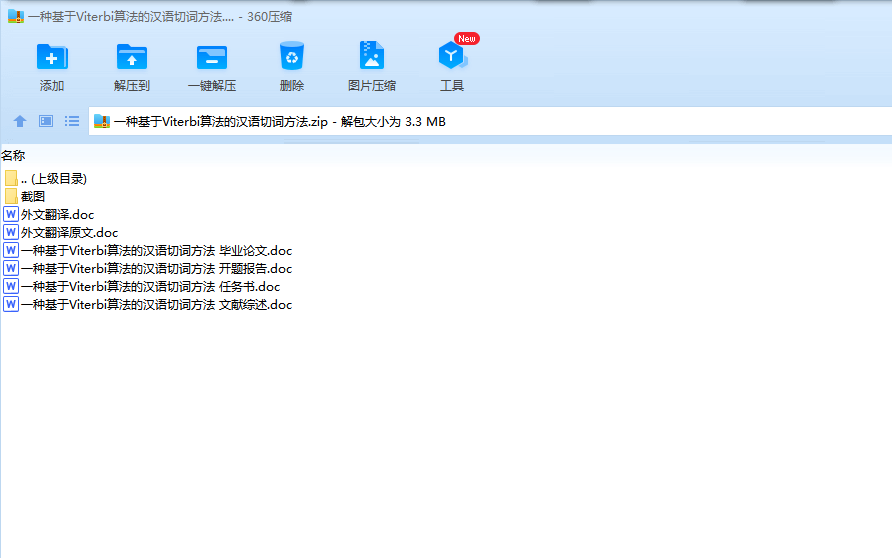Select the file name 外文翻译.doc
Image resolution: width=892 pixels, height=558 pixels.
coord(57,214)
